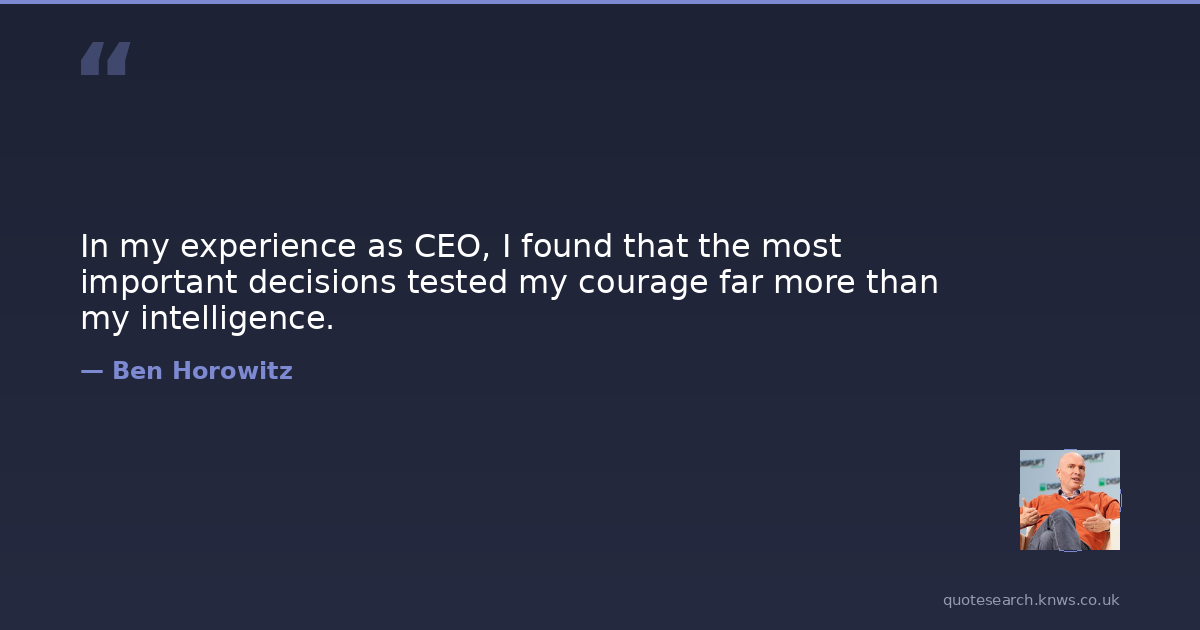
Task: Click the left half of the quotation mark icon
Action: (x=93, y=58)
